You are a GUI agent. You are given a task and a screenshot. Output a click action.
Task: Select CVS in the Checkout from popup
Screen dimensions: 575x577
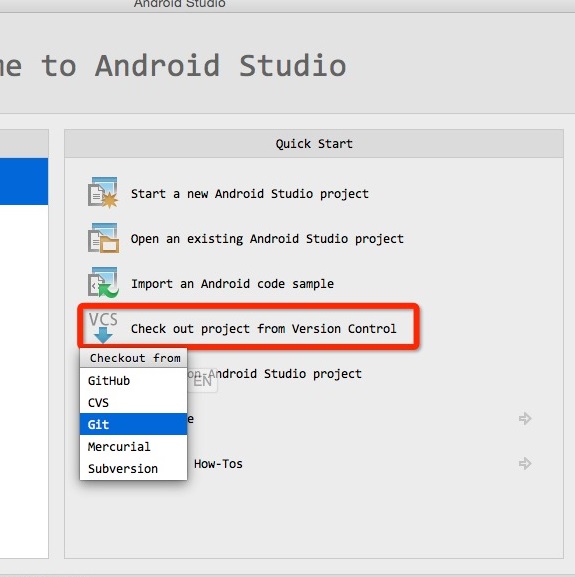point(134,403)
